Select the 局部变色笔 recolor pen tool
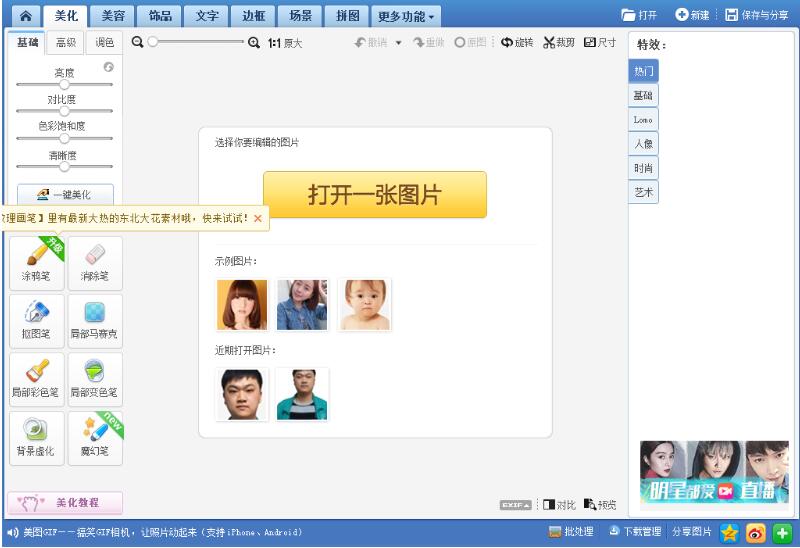The width and height of the screenshot is (800, 548). click(x=95, y=380)
